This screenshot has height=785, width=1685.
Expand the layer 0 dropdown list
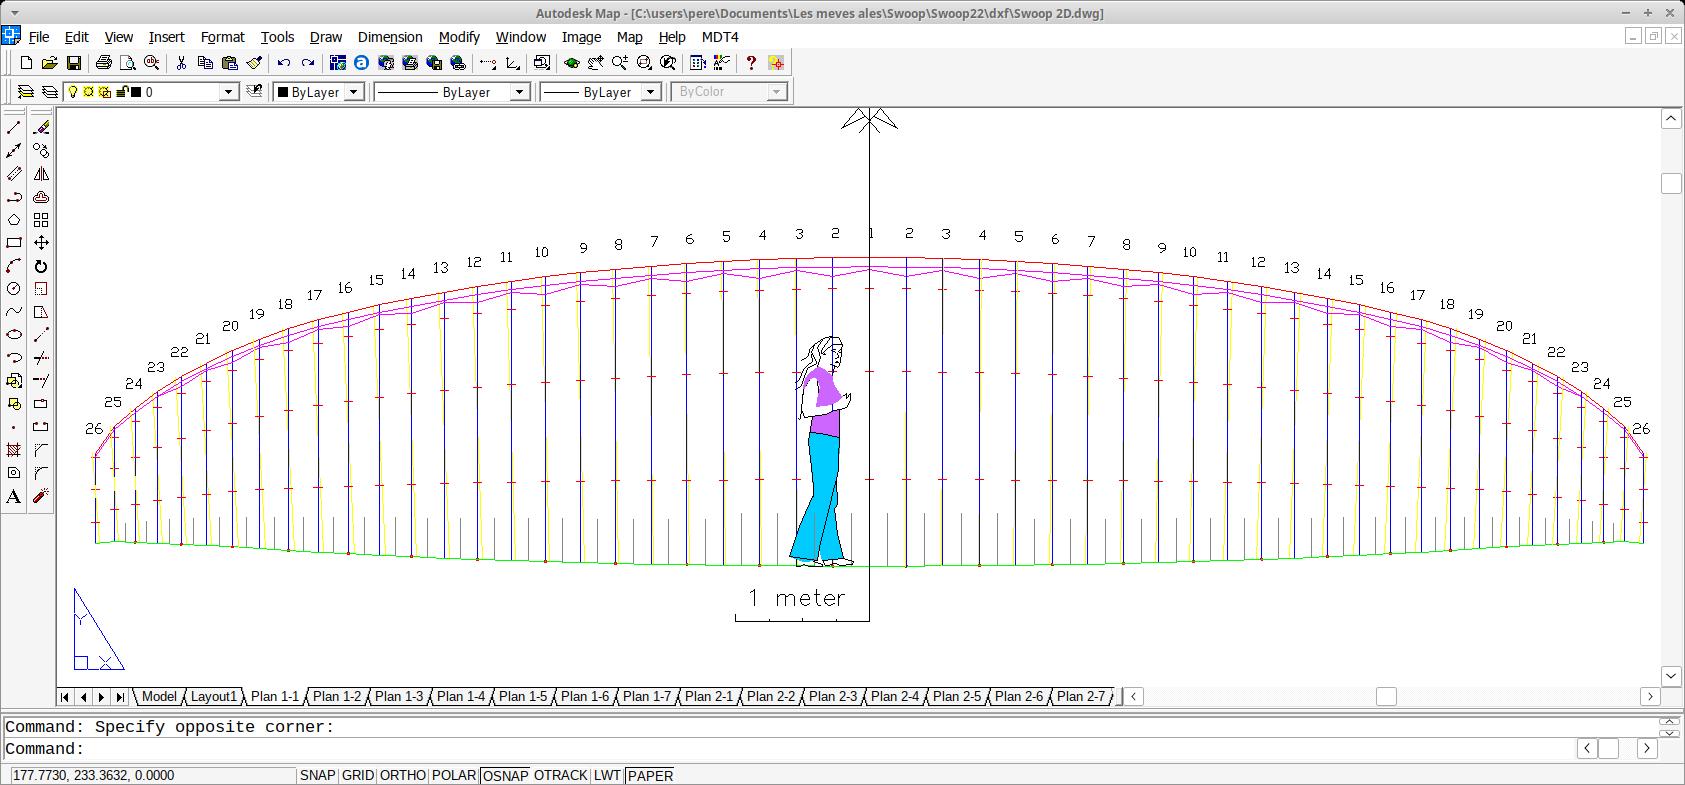coord(228,92)
